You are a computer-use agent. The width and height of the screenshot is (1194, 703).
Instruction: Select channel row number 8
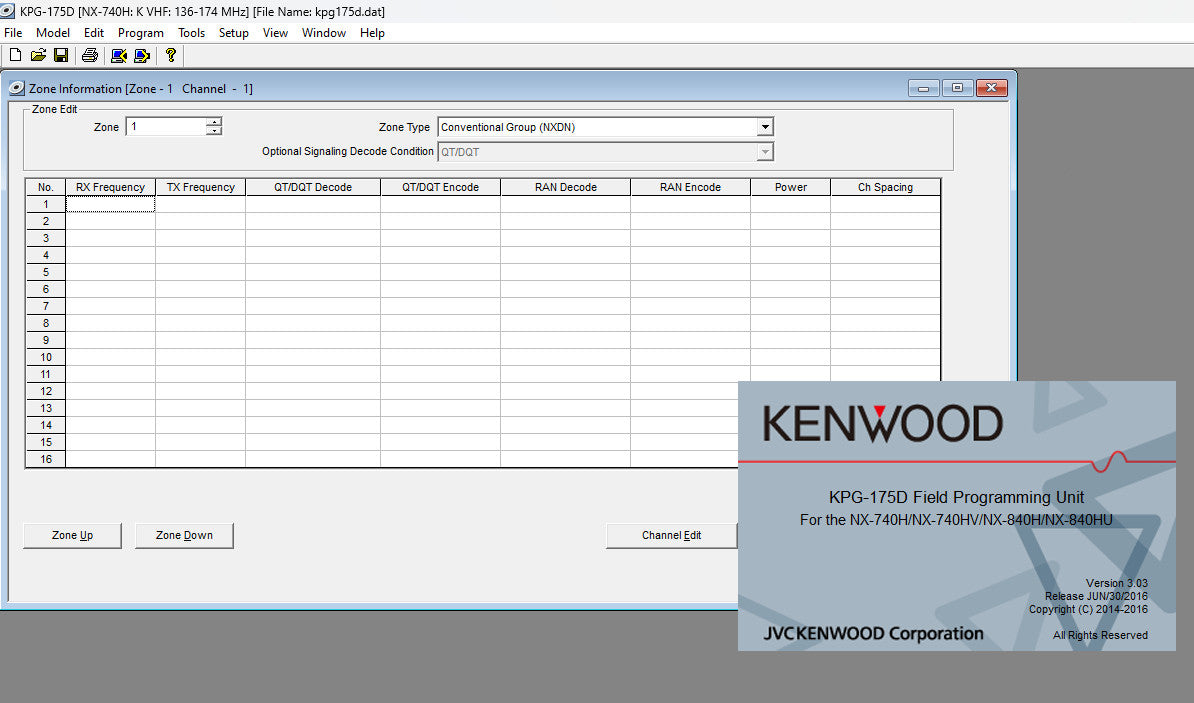tap(46, 323)
